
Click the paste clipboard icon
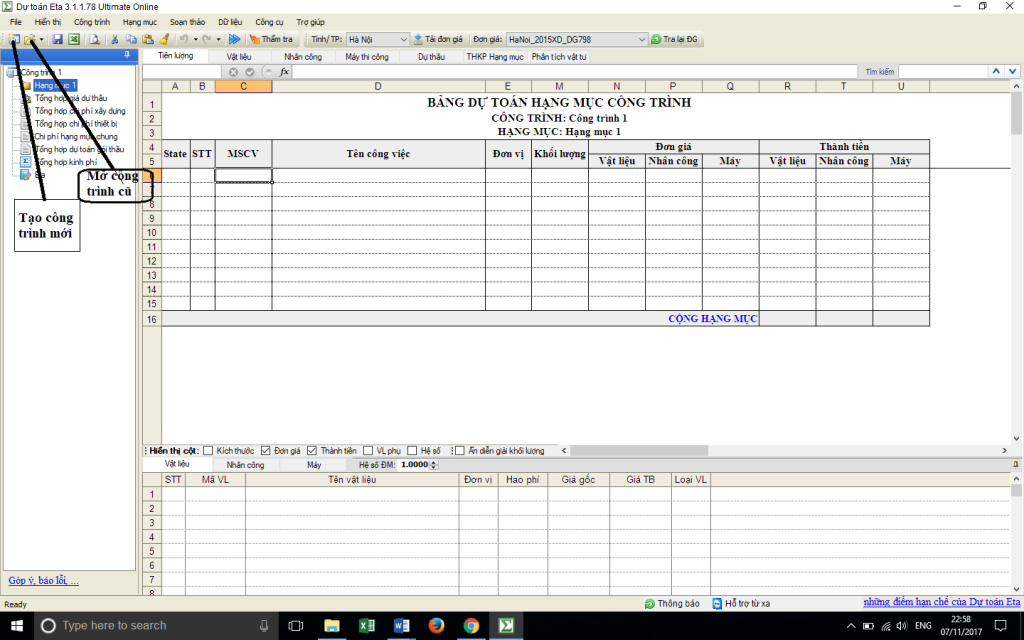click(x=148, y=39)
